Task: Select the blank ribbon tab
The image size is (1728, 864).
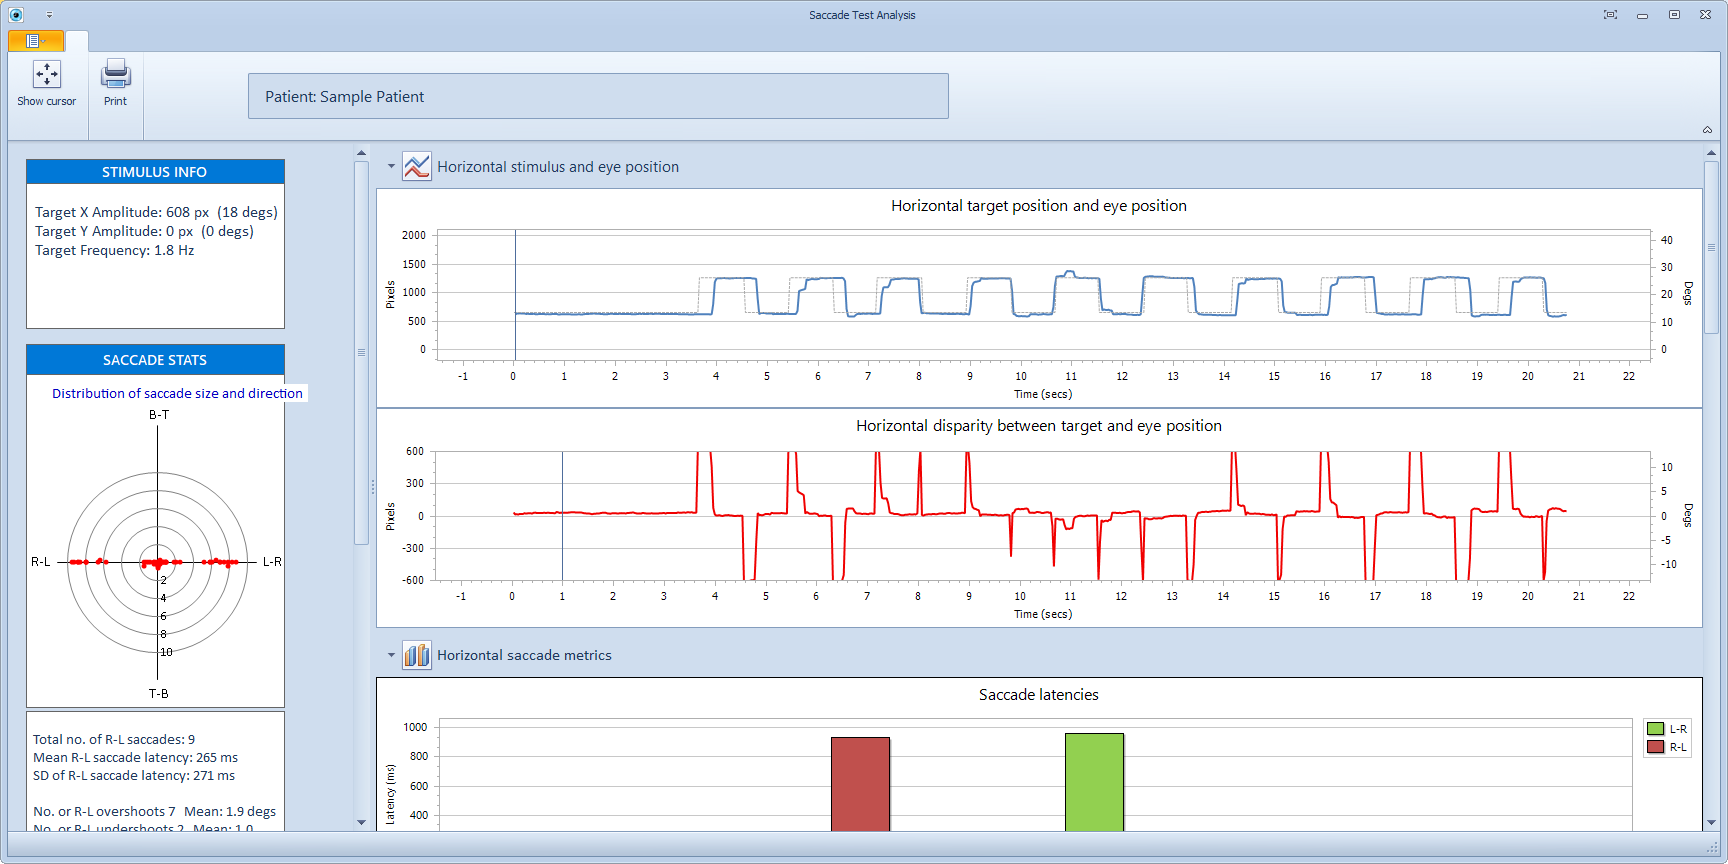Action: (x=77, y=41)
